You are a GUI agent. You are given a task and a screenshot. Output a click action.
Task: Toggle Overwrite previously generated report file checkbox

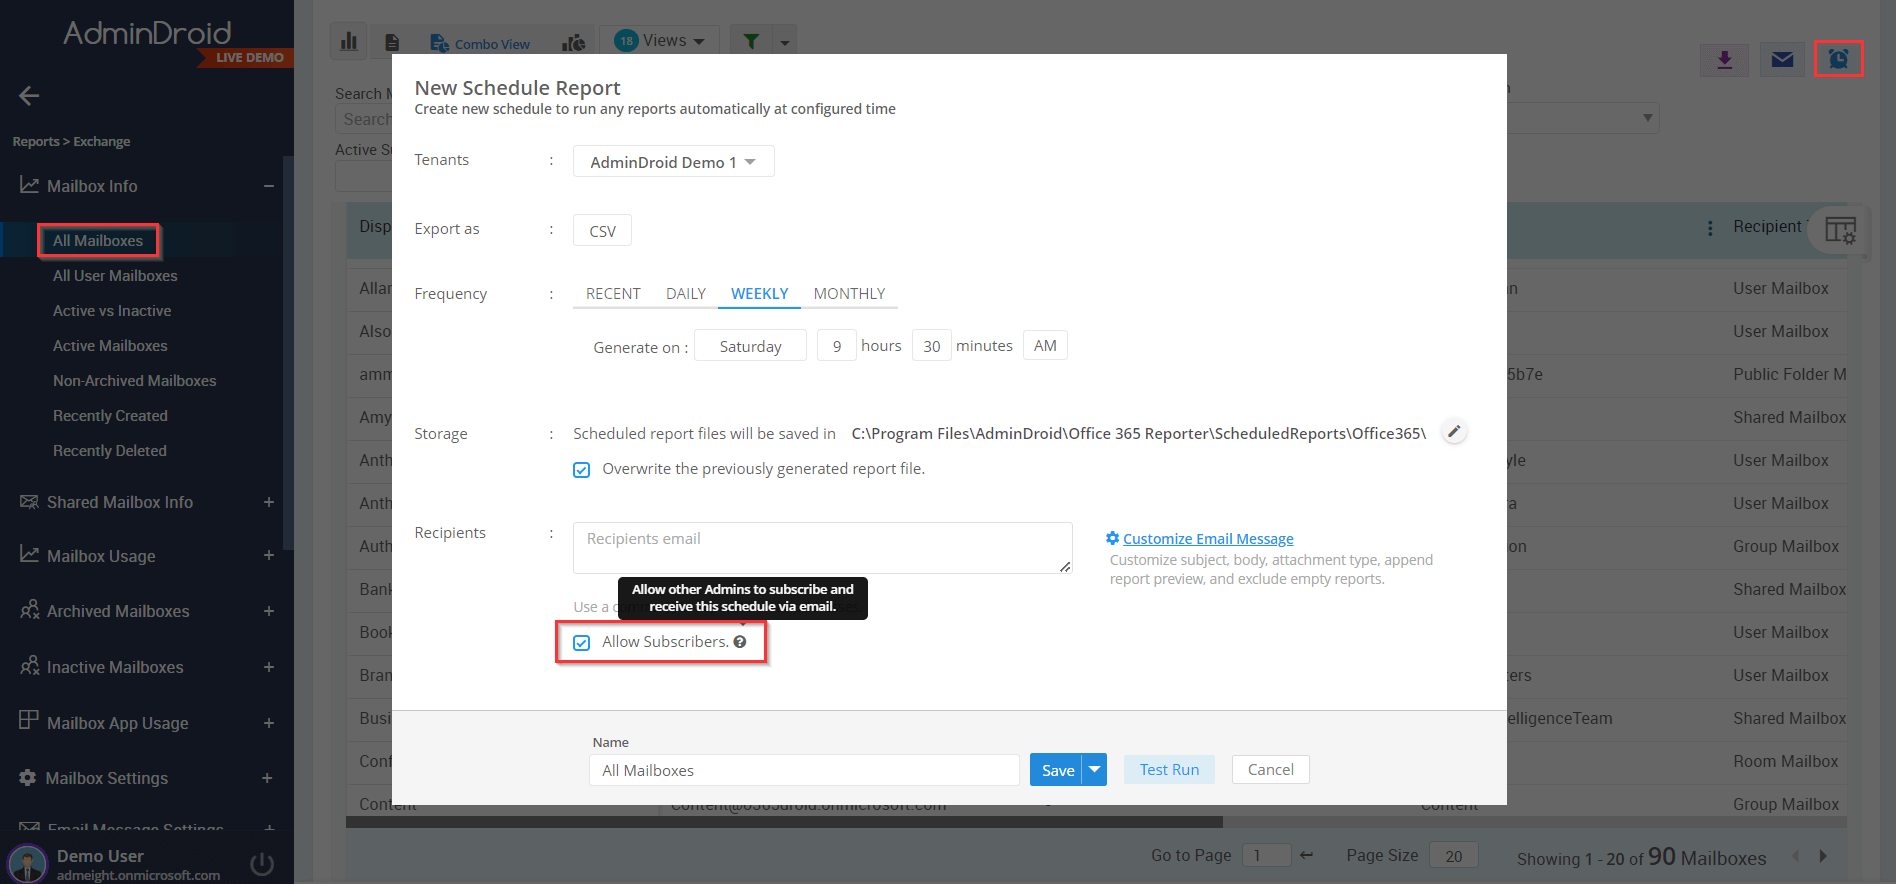click(x=582, y=470)
